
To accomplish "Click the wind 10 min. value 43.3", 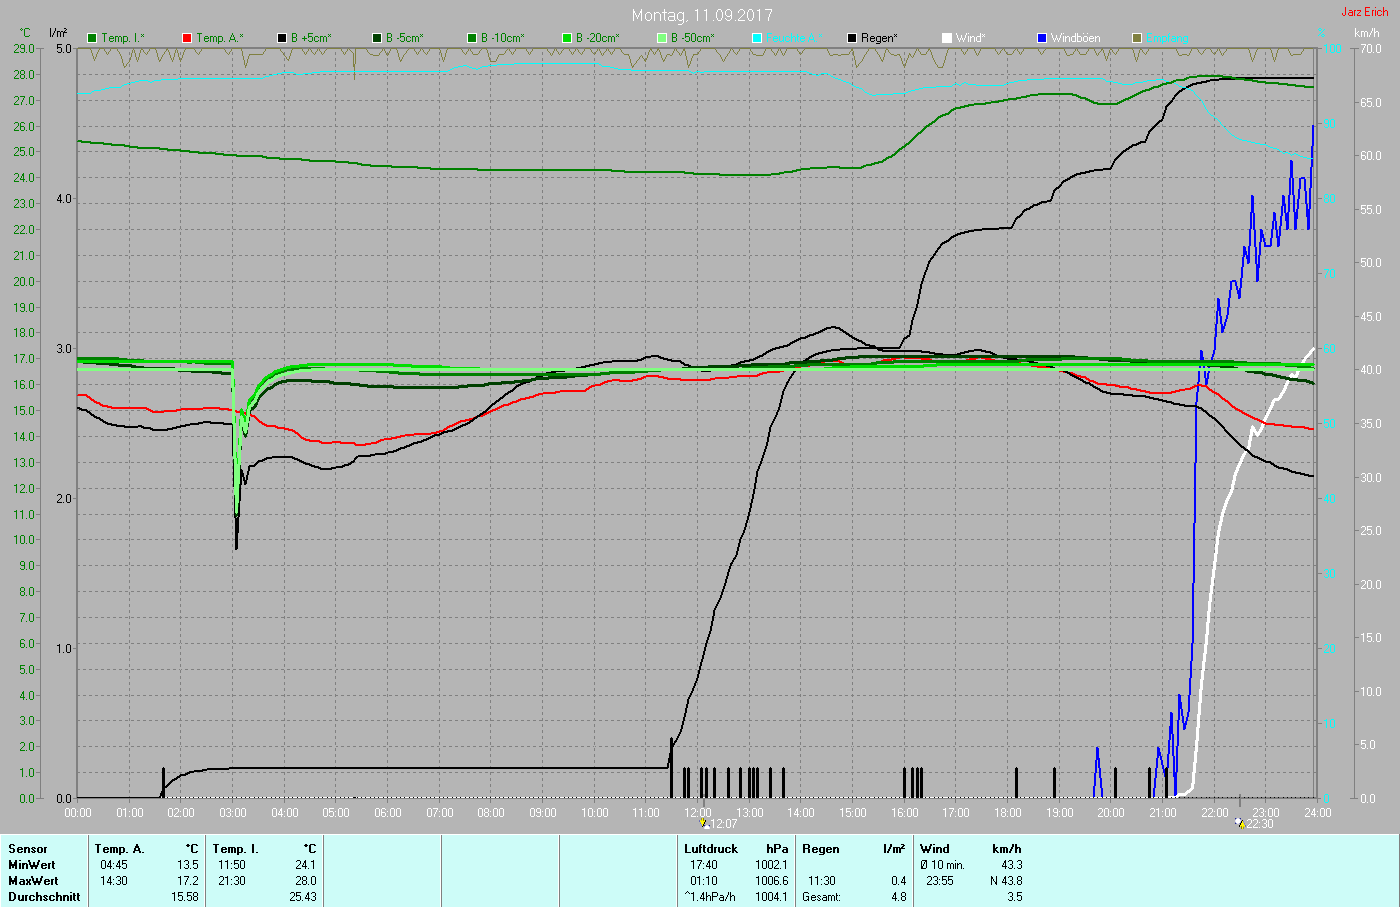I will tap(1012, 865).
